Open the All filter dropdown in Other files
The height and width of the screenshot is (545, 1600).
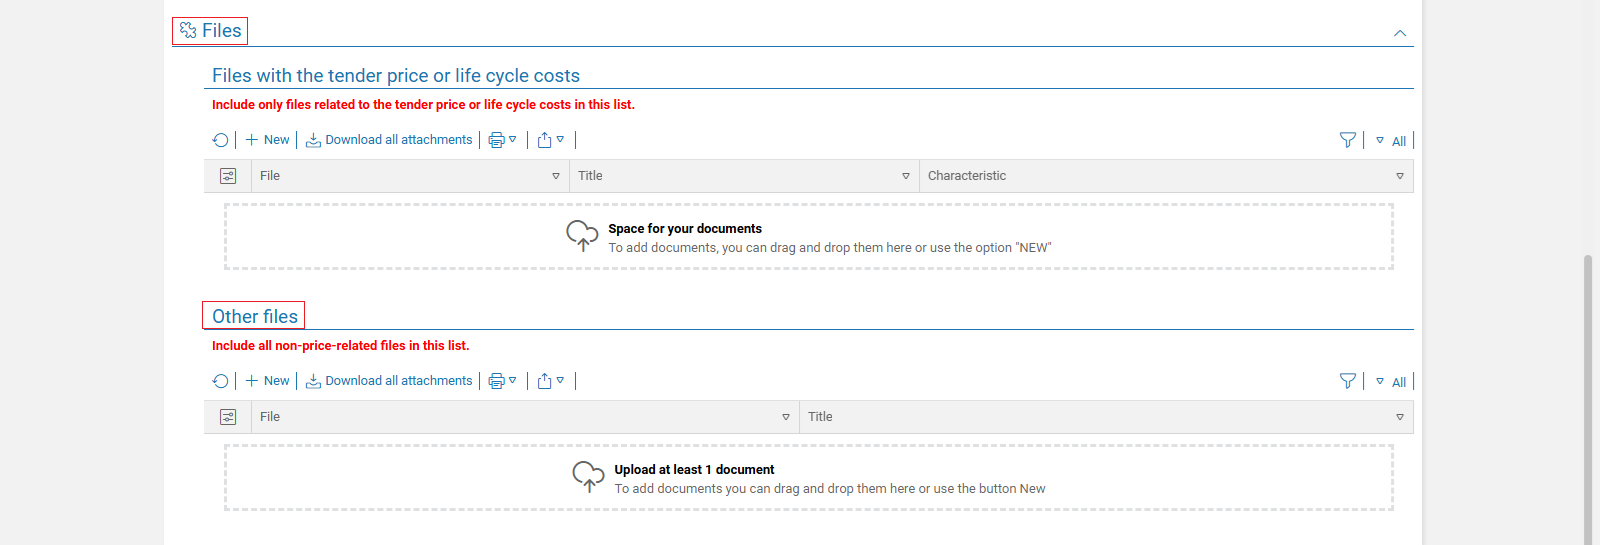click(x=1391, y=382)
